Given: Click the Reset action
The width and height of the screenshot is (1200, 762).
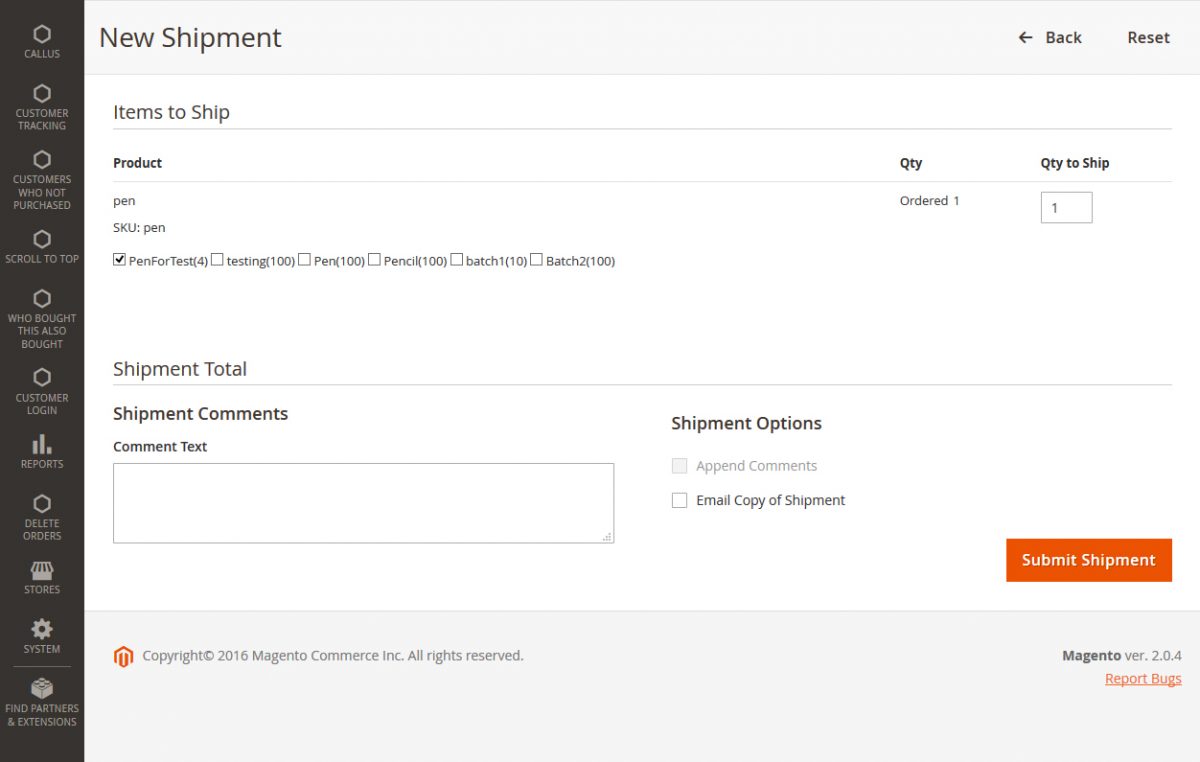Looking at the screenshot, I should click(x=1147, y=37).
